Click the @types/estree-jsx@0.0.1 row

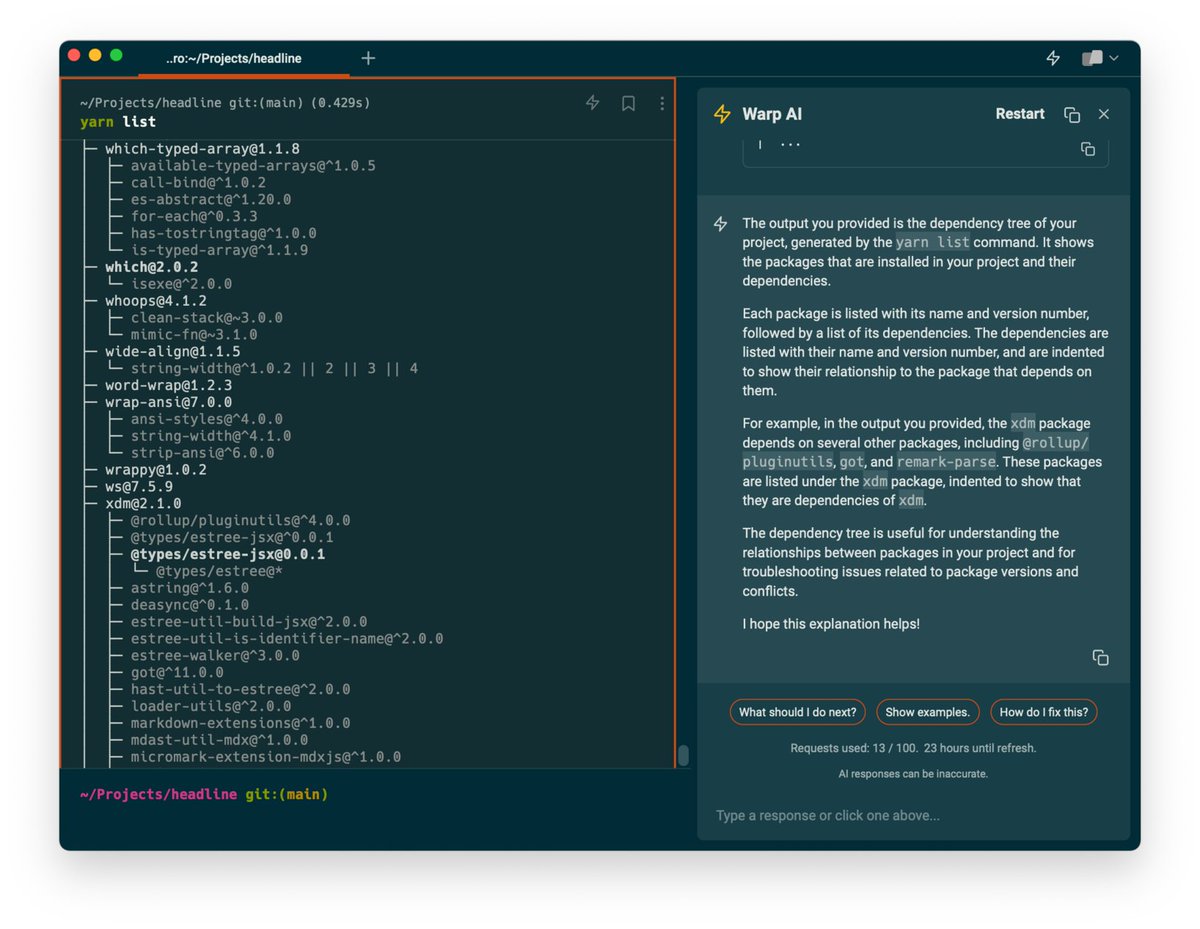tap(227, 554)
